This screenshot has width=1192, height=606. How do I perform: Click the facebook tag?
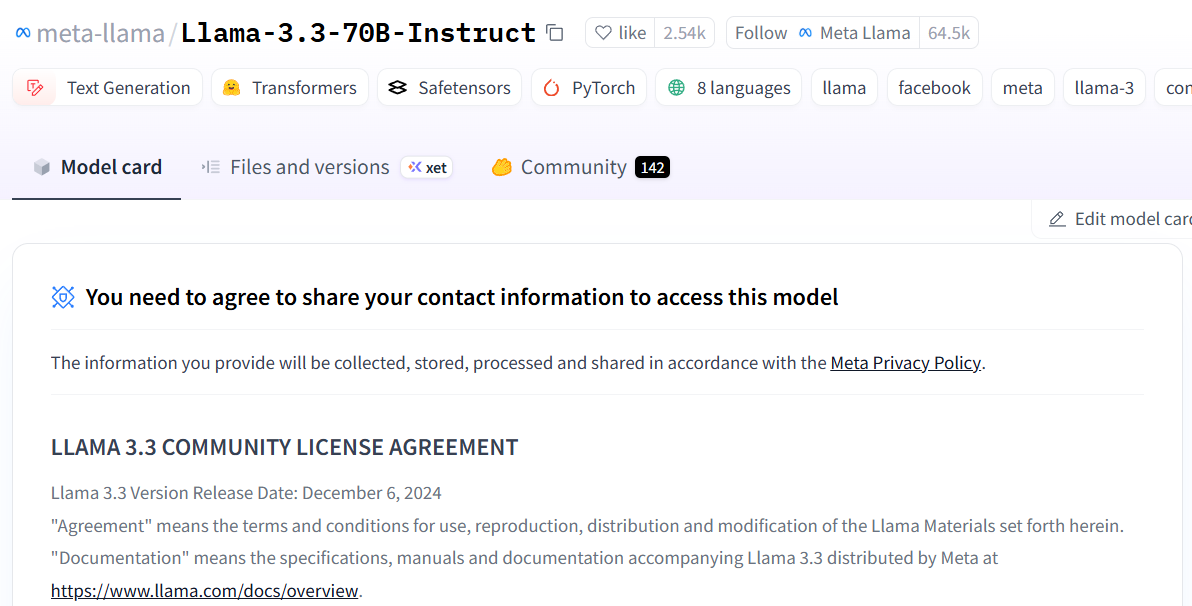[x=934, y=88]
